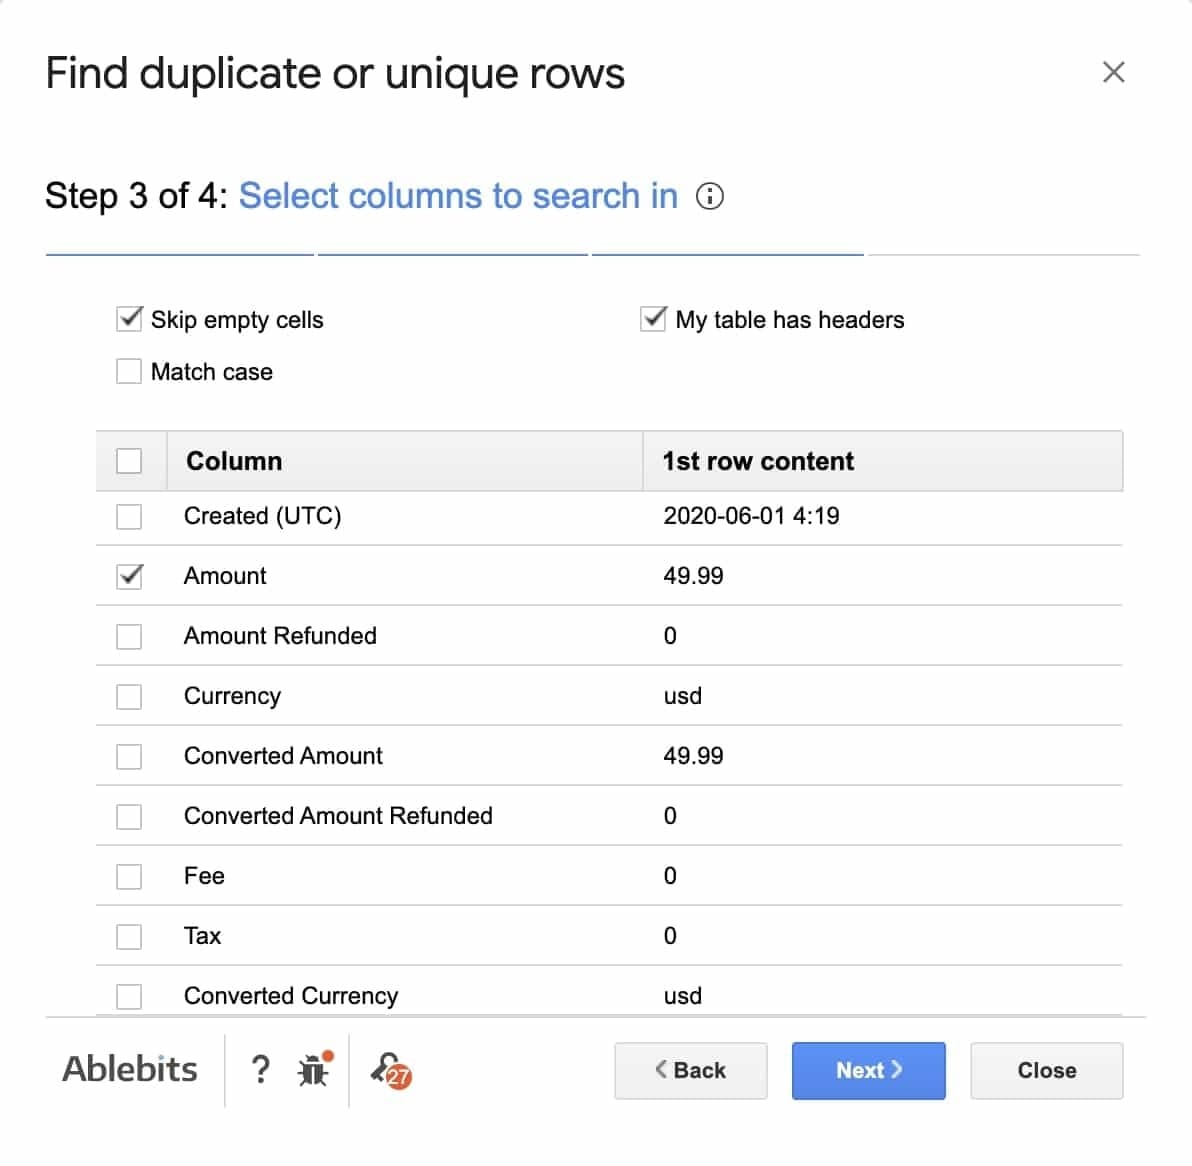Click the info icon beside step title
The image size is (1192, 1166).
[709, 197]
